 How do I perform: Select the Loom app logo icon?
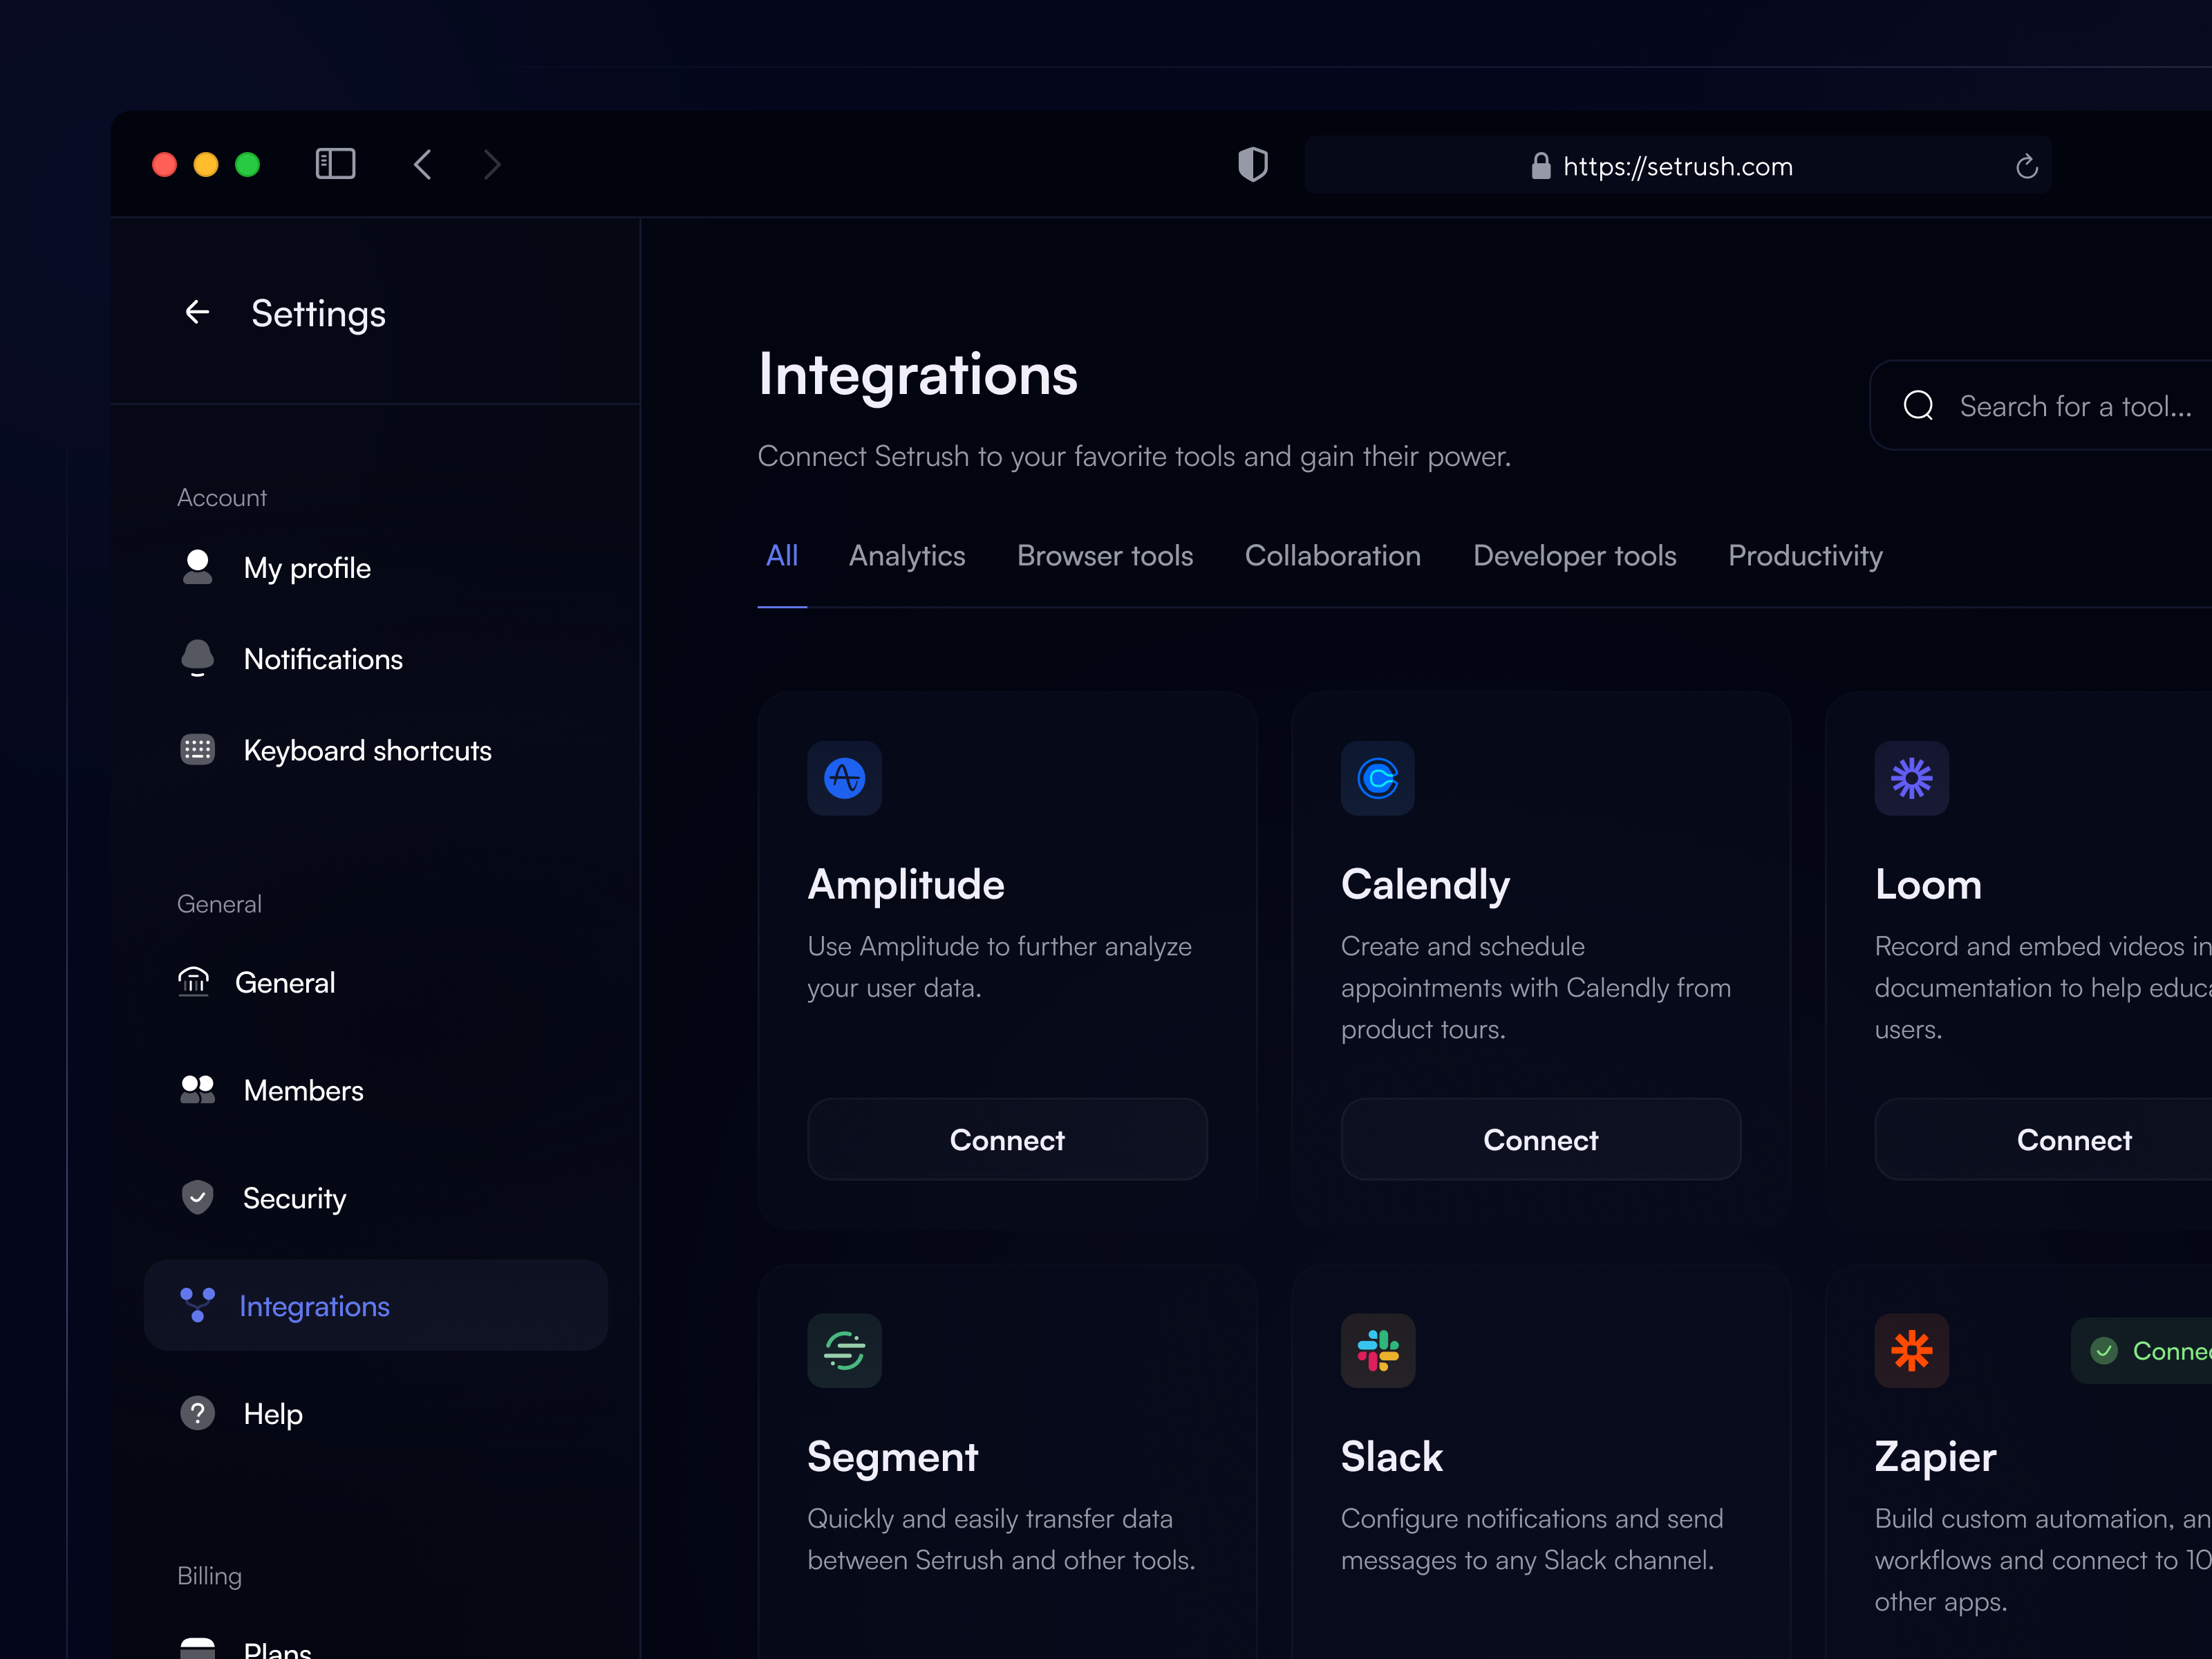1911,779
